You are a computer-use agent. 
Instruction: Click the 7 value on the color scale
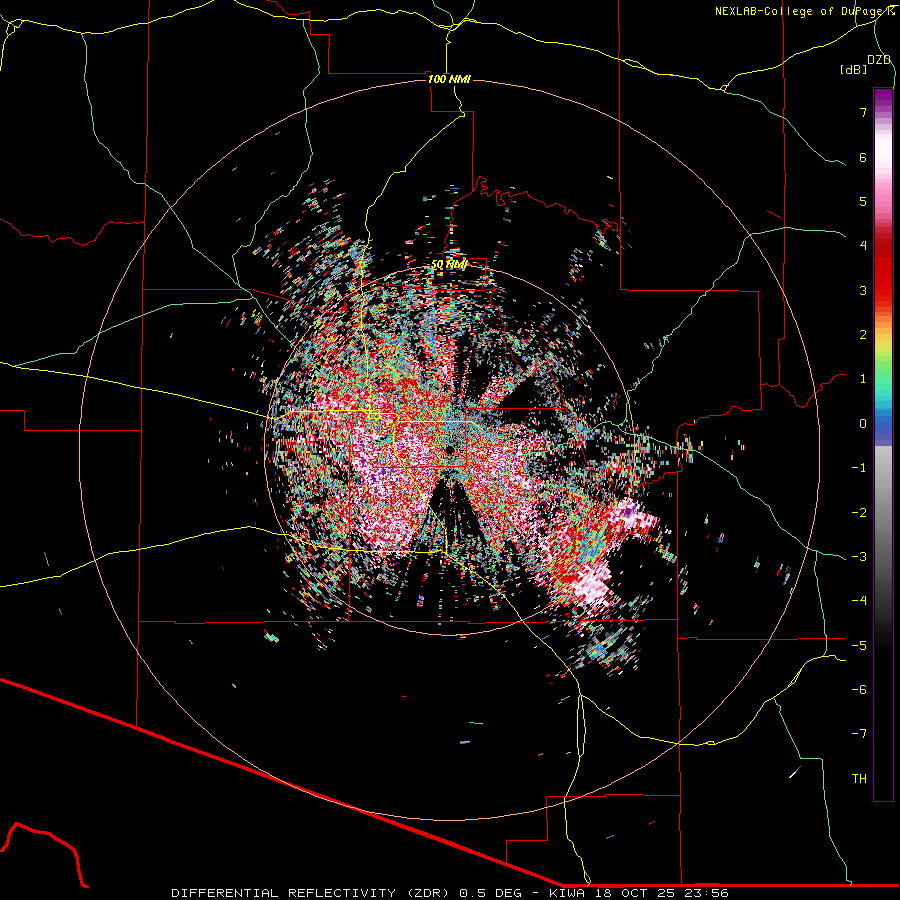[x=863, y=112]
